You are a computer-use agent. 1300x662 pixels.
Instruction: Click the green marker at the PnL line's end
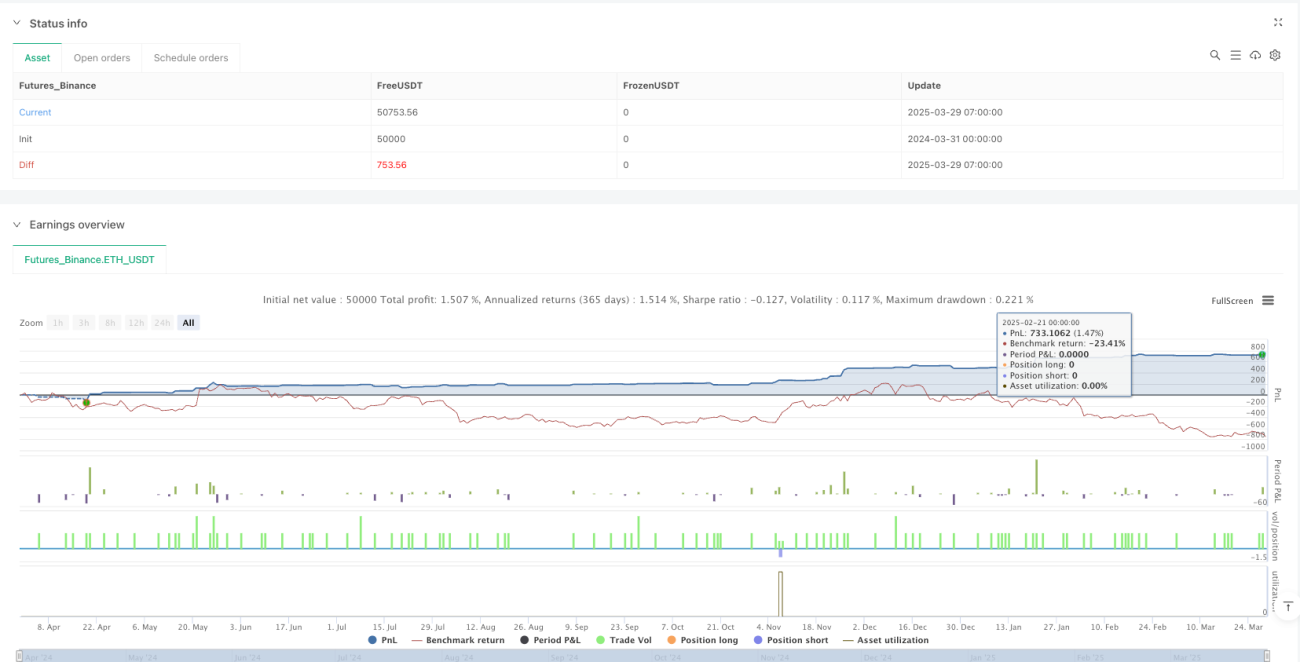tap(1262, 355)
